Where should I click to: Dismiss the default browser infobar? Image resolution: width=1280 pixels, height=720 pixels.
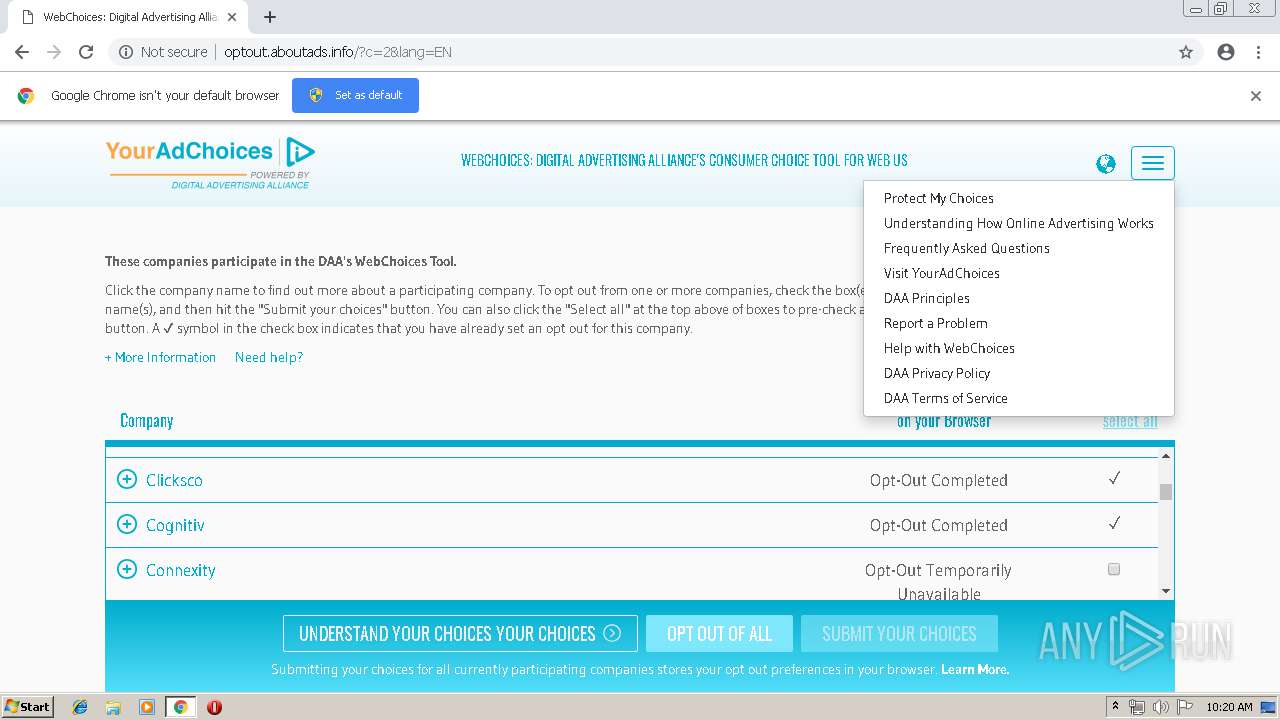[1256, 96]
